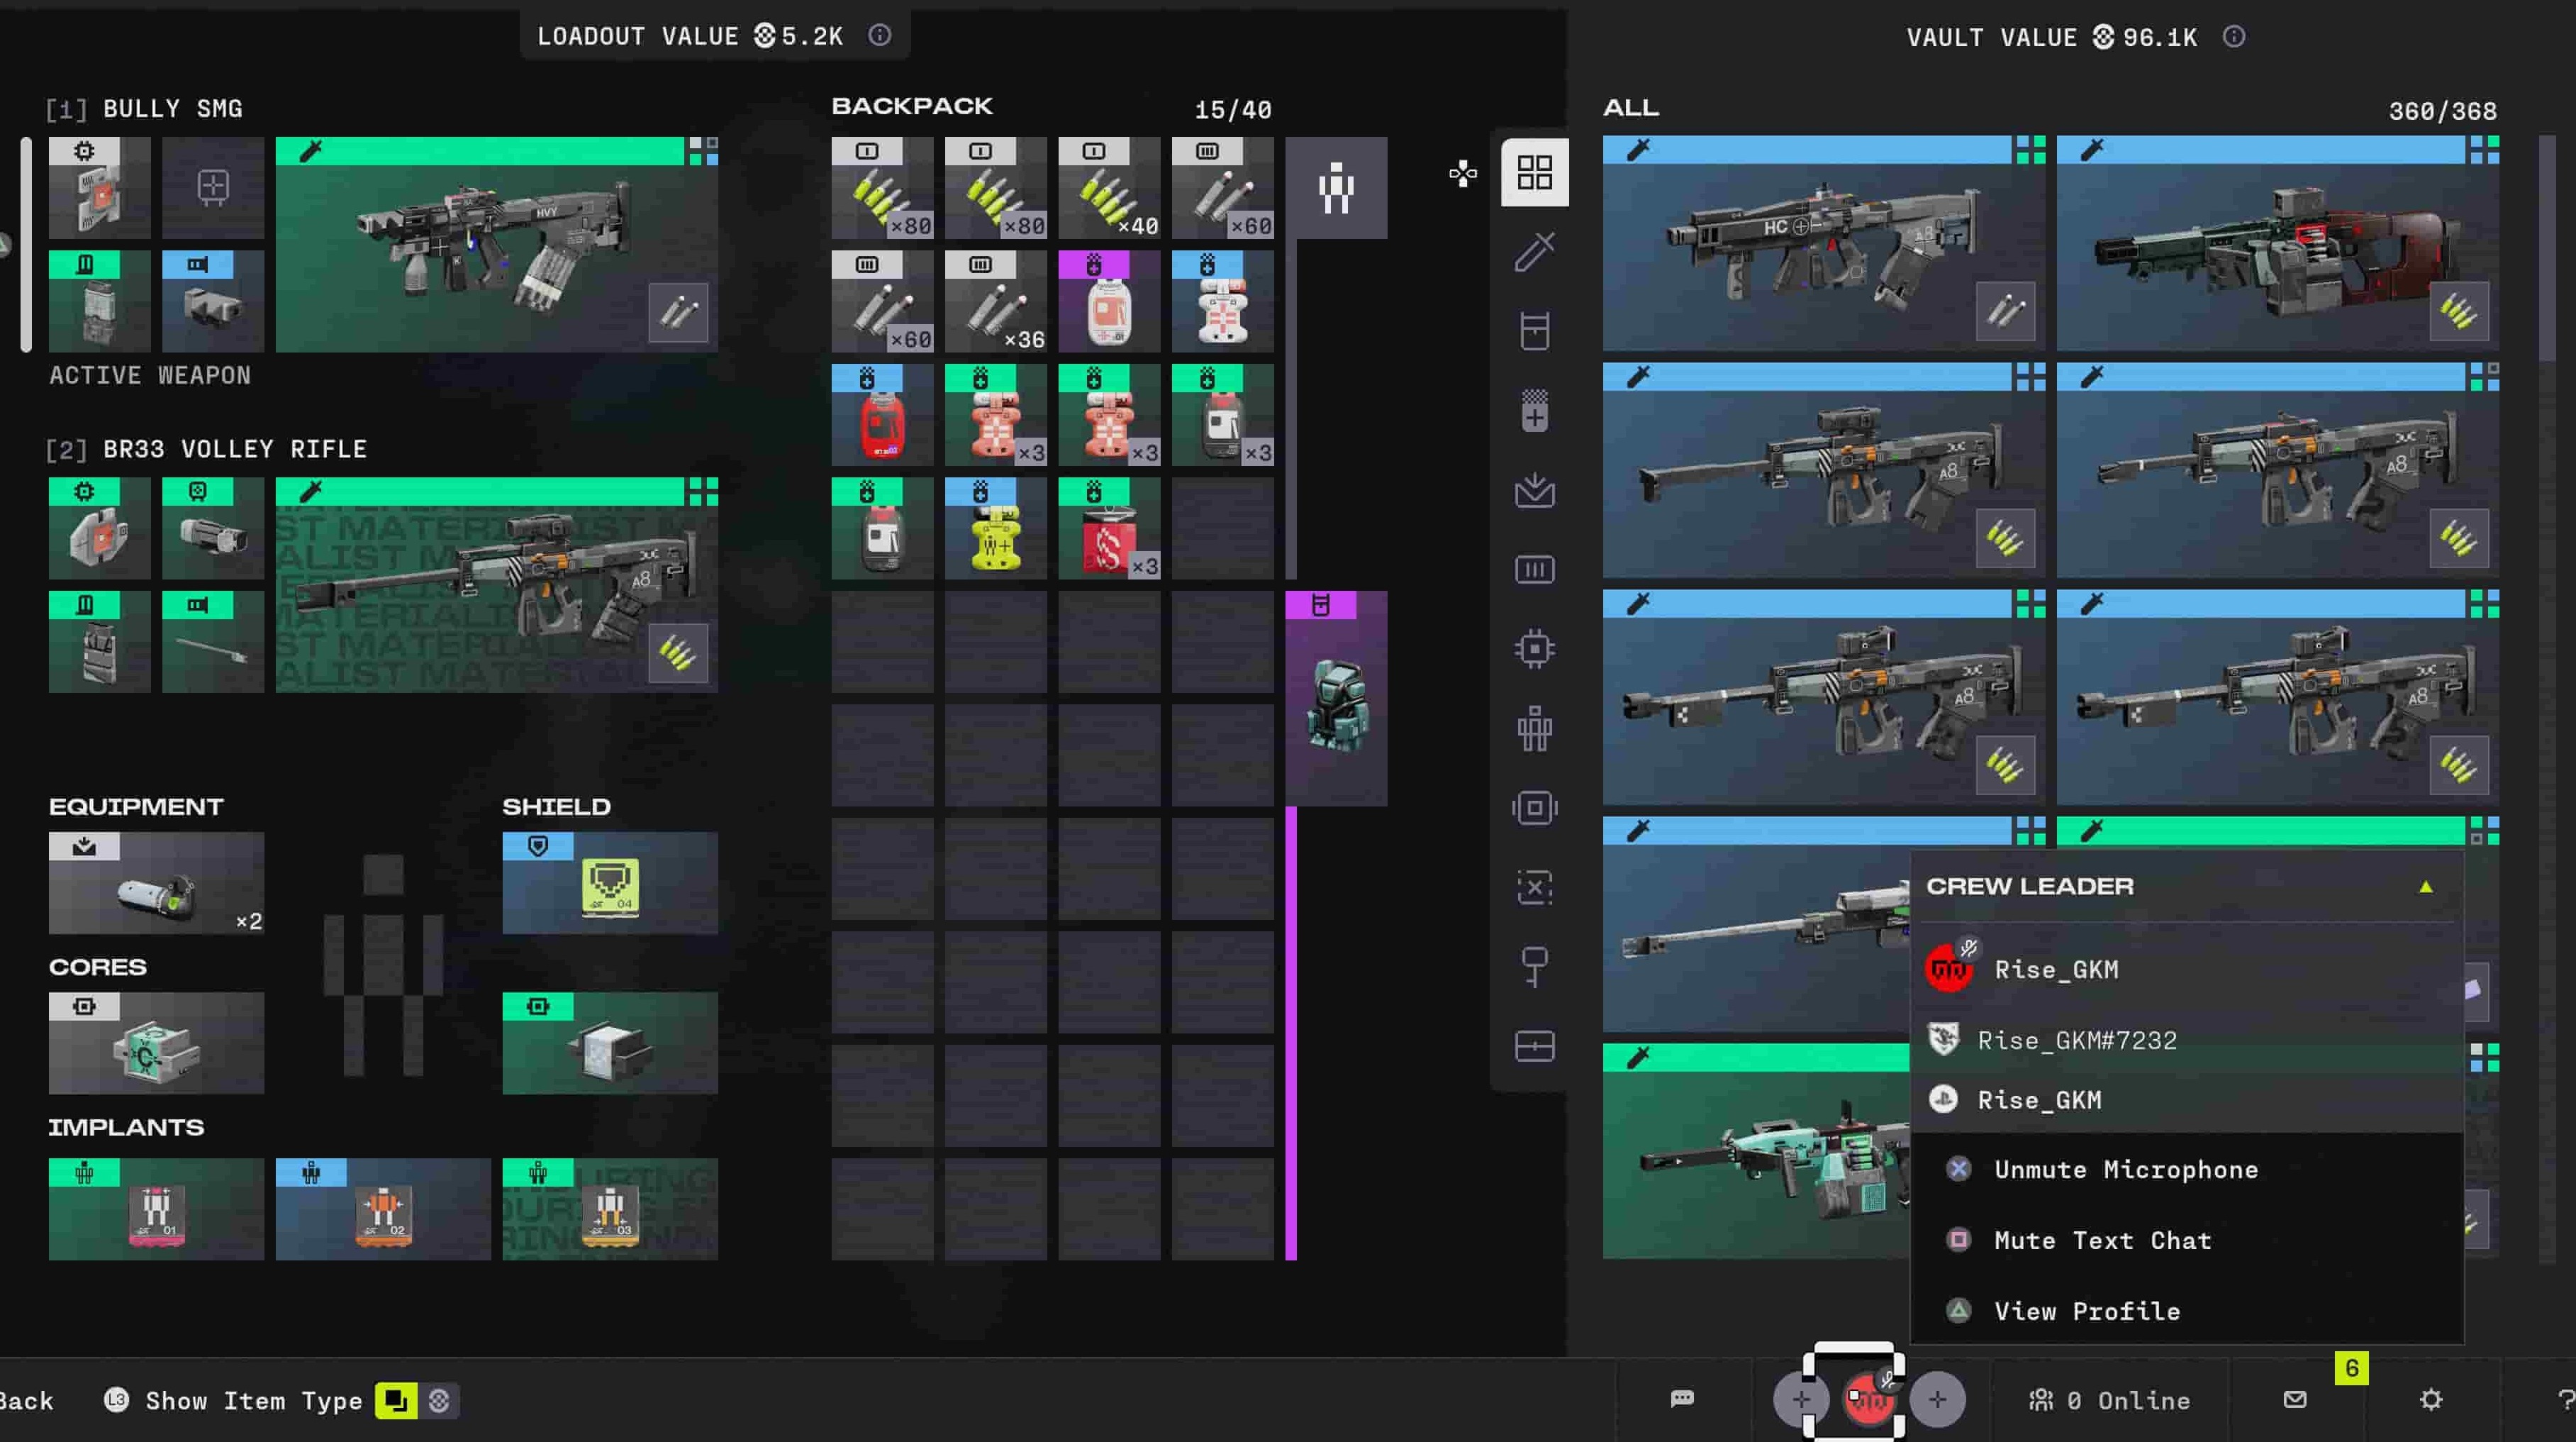Expand the runner character panel beside backpack
2576x1442 pixels.
(1336, 188)
